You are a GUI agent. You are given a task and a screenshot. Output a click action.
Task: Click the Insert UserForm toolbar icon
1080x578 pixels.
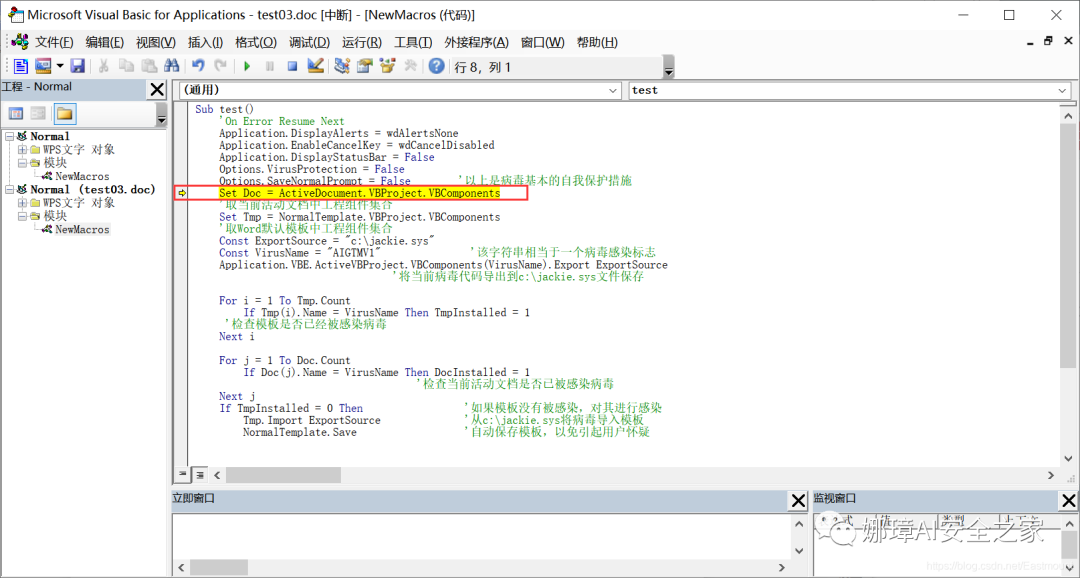(43, 66)
